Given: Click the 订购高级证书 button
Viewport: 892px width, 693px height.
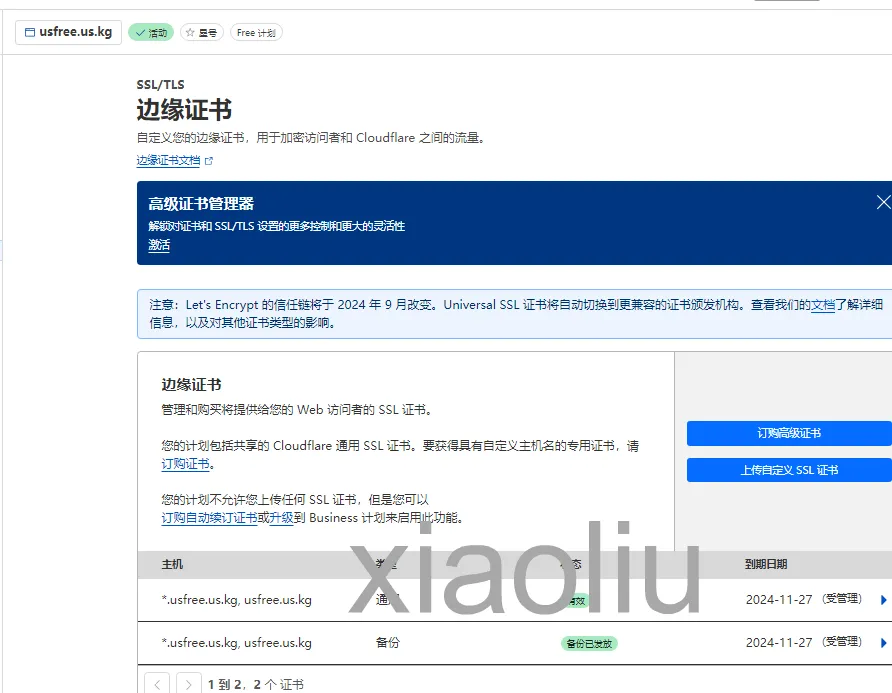Looking at the screenshot, I should click(x=789, y=434).
